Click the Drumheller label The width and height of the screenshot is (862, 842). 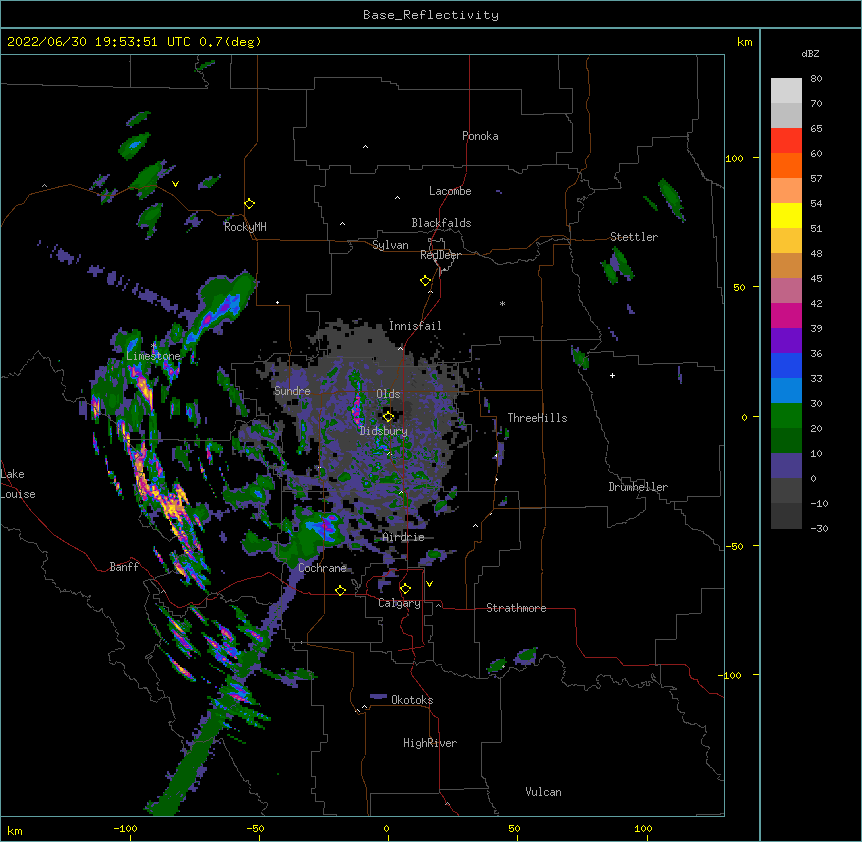[638, 487]
